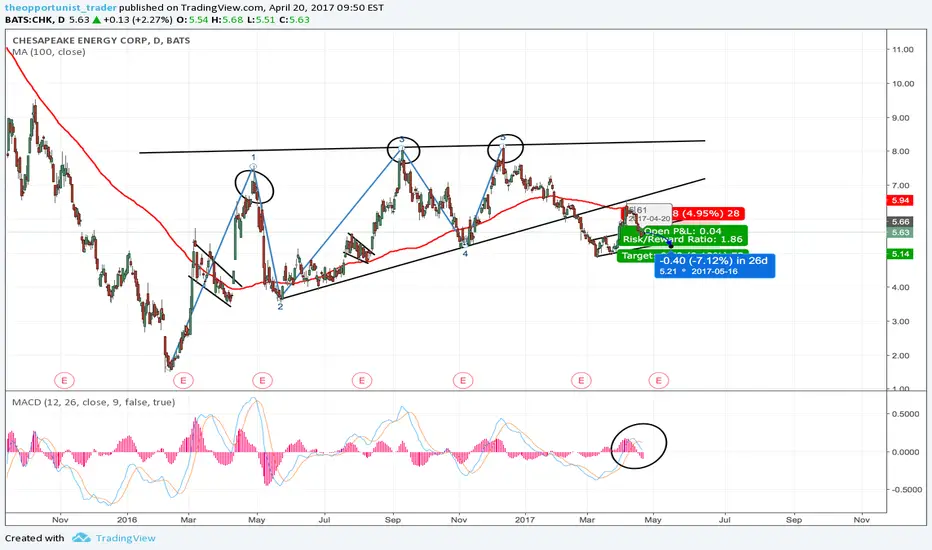932x550 pixels.
Task: Click the green 5.14 target price tag
Action: coord(900,254)
